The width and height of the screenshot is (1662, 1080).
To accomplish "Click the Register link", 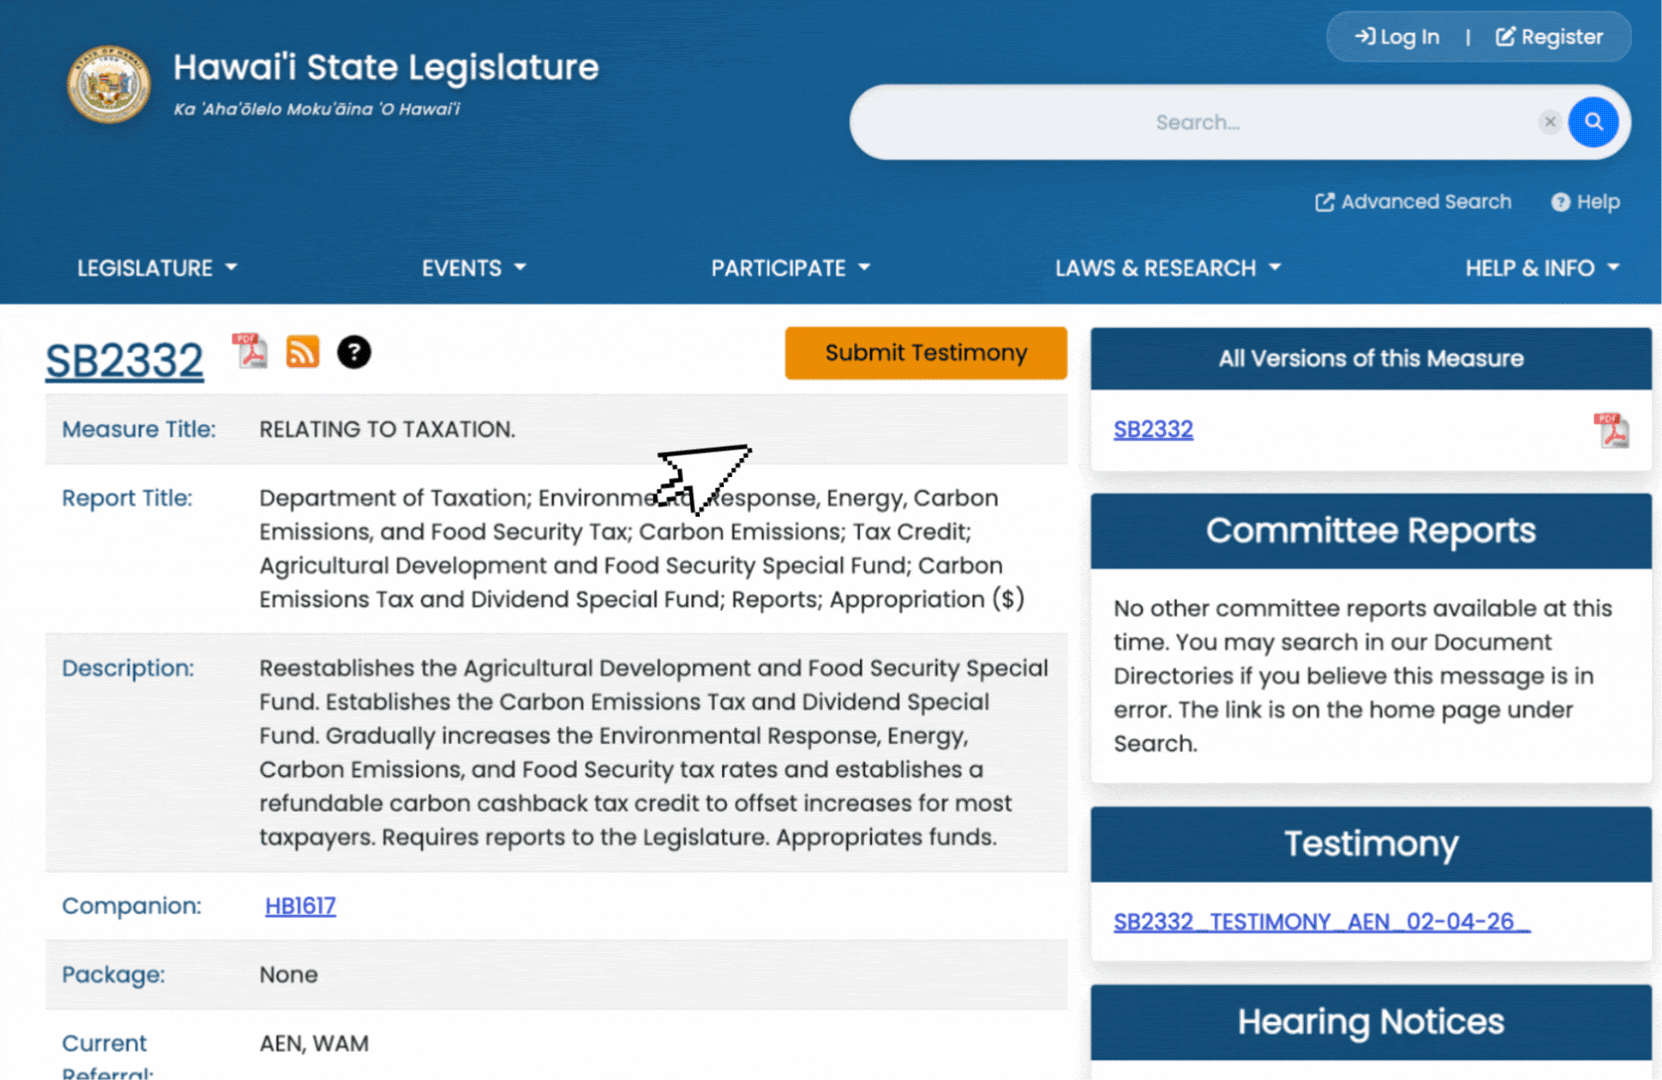I will click(1549, 37).
